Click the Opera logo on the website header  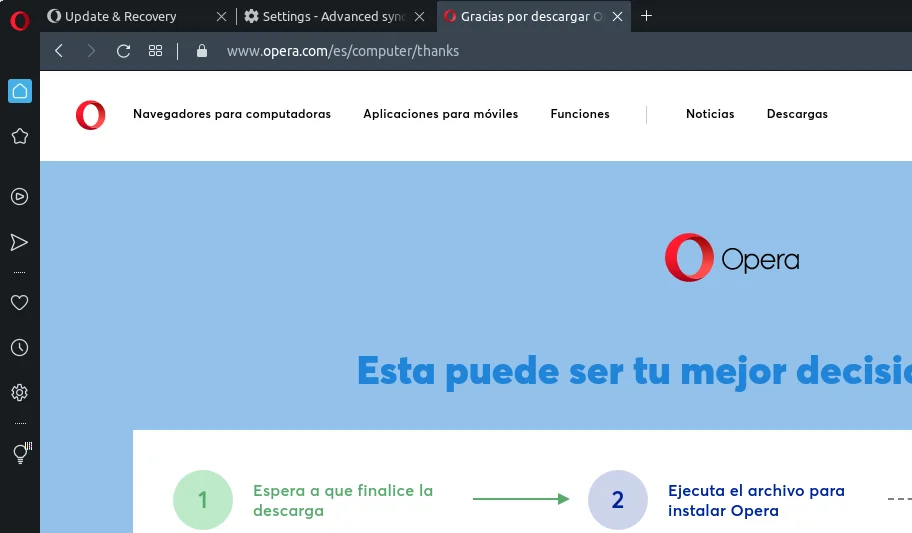tap(91, 115)
